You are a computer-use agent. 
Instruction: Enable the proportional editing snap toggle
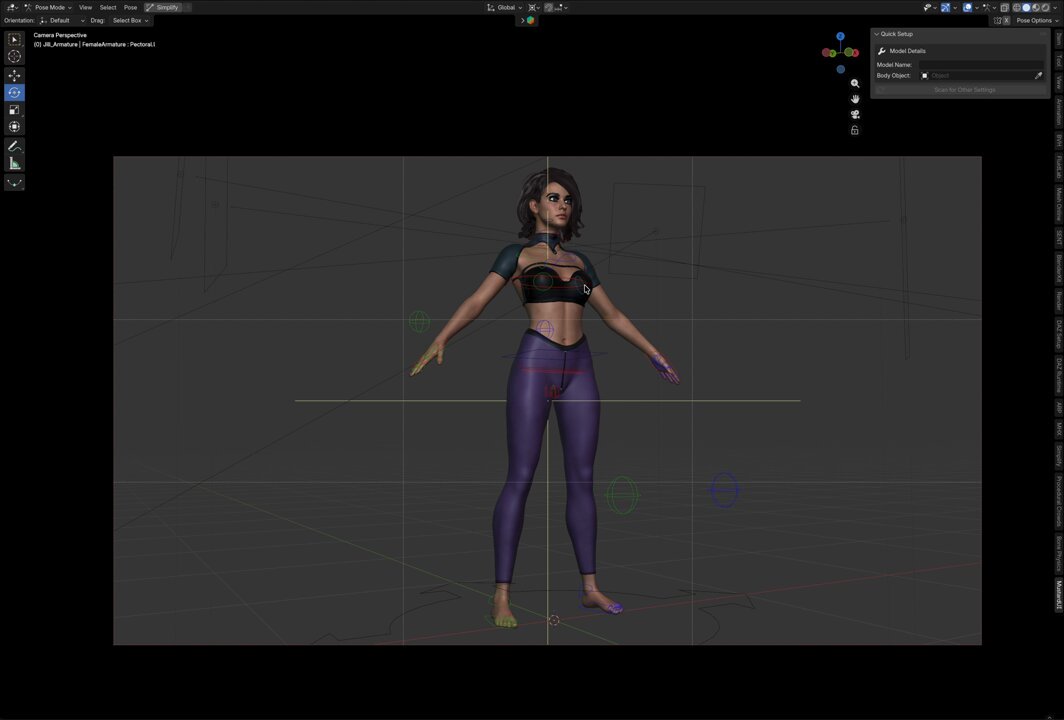551,7
